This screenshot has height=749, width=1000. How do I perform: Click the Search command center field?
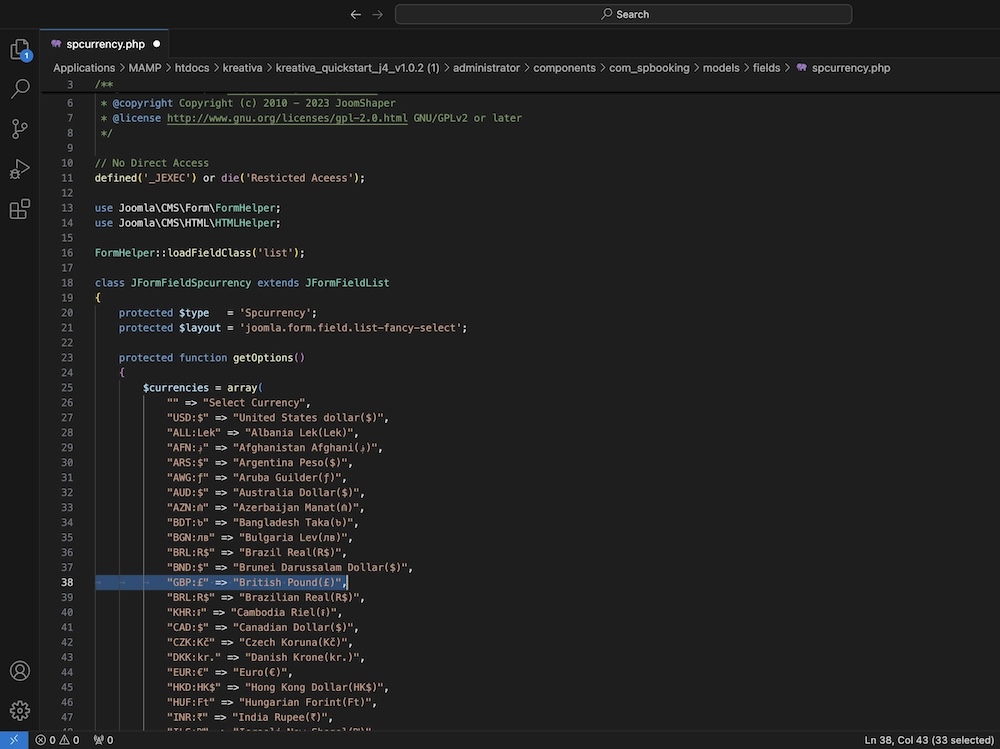623,14
